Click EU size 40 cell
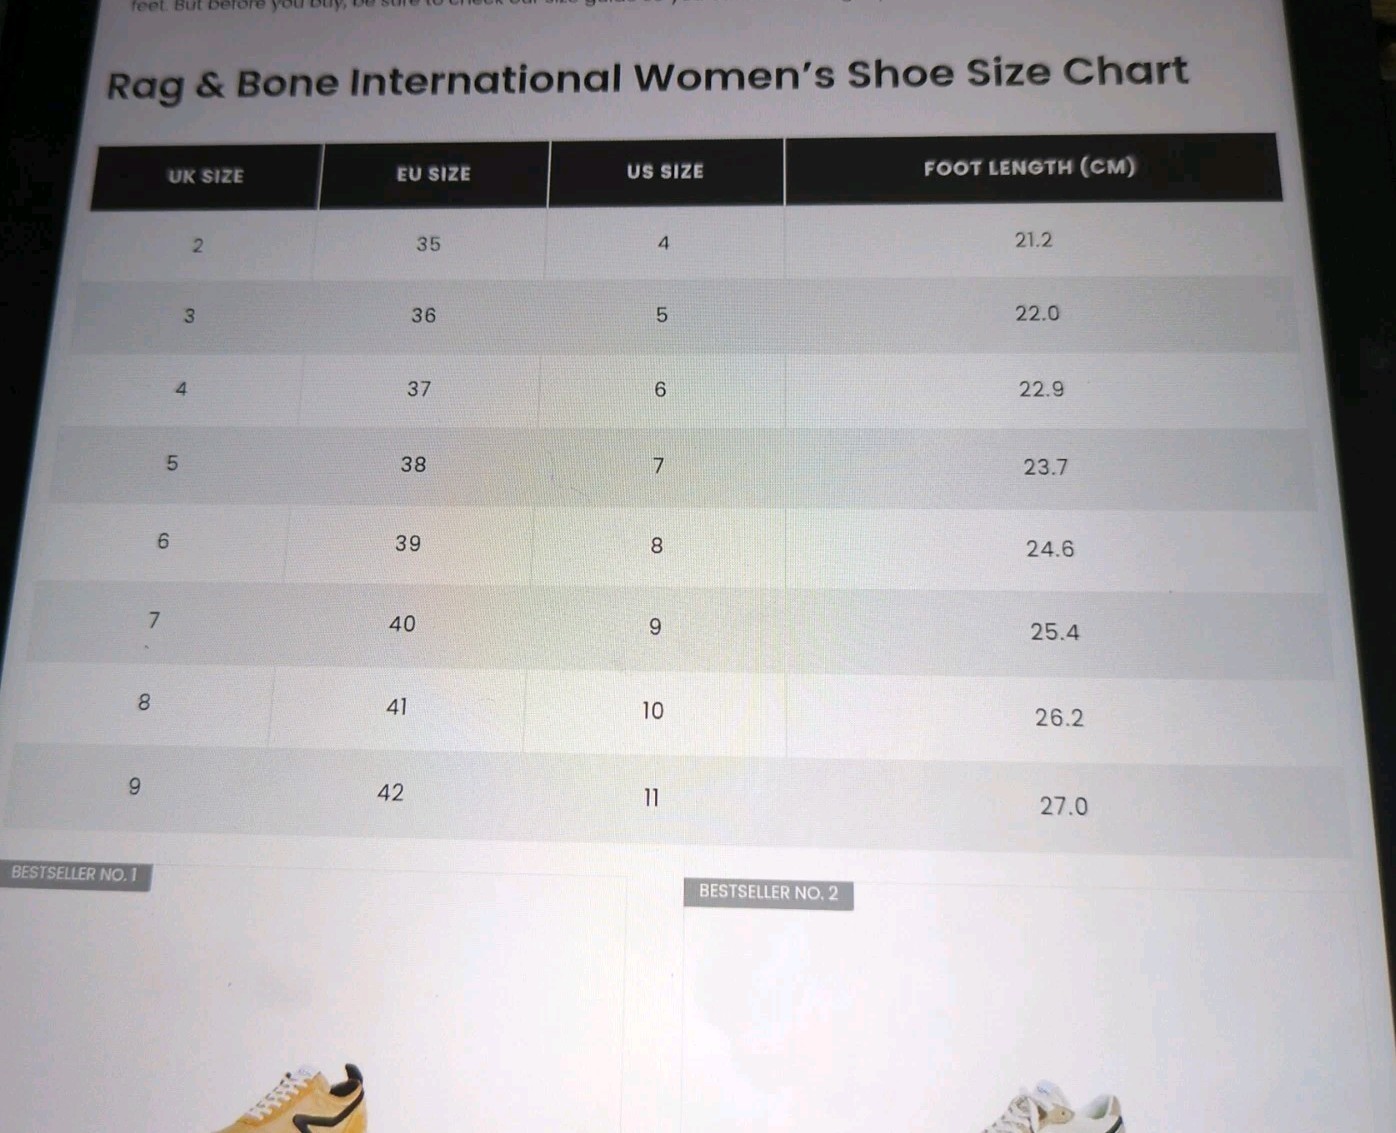1396x1133 pixels. [x=403, y=624]
